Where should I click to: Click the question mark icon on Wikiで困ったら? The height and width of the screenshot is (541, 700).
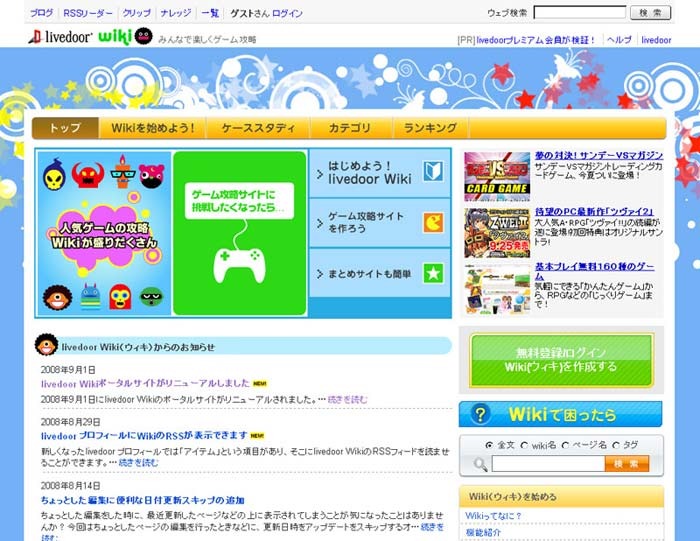pyautogui.click(x=480, y=414)
